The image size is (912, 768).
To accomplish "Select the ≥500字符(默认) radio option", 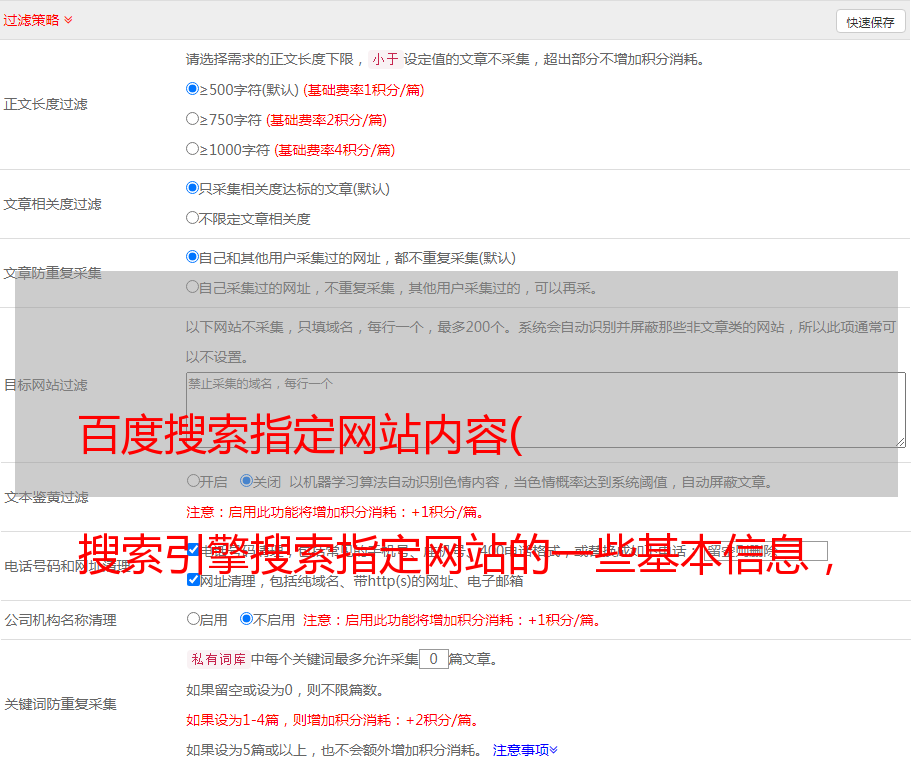I will pos(192,89).
